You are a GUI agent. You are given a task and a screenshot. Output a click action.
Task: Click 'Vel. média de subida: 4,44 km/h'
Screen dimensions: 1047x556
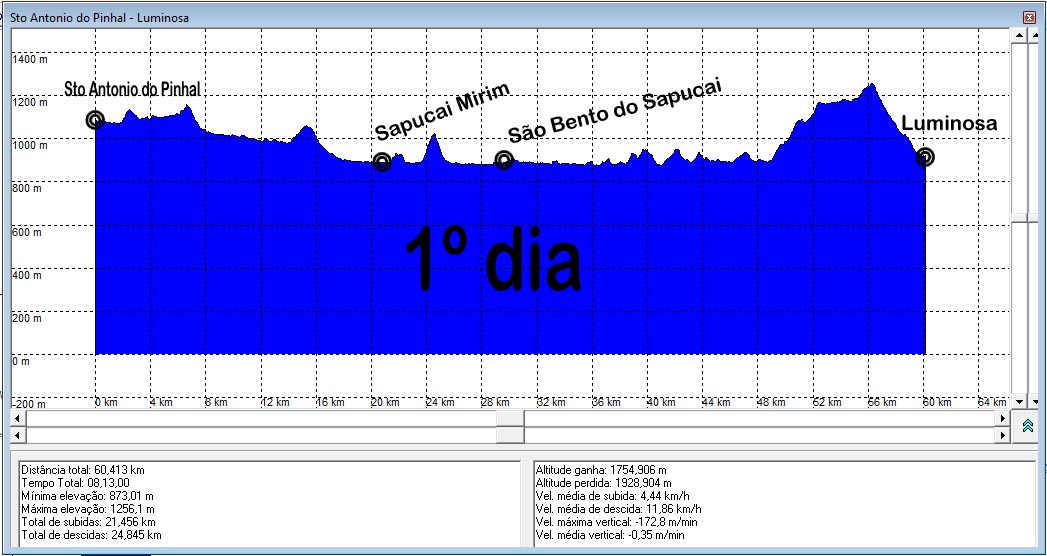pos(612,496)
